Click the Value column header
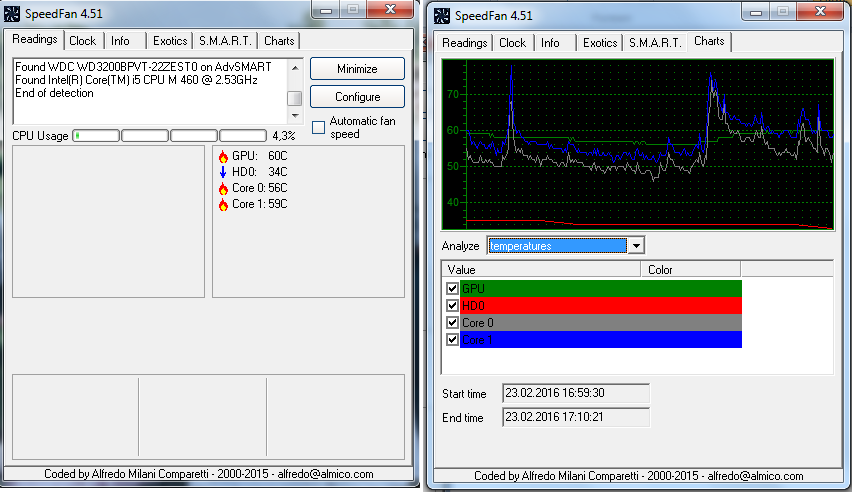Viewport: 852px width, 492px height. coord(542,270)
